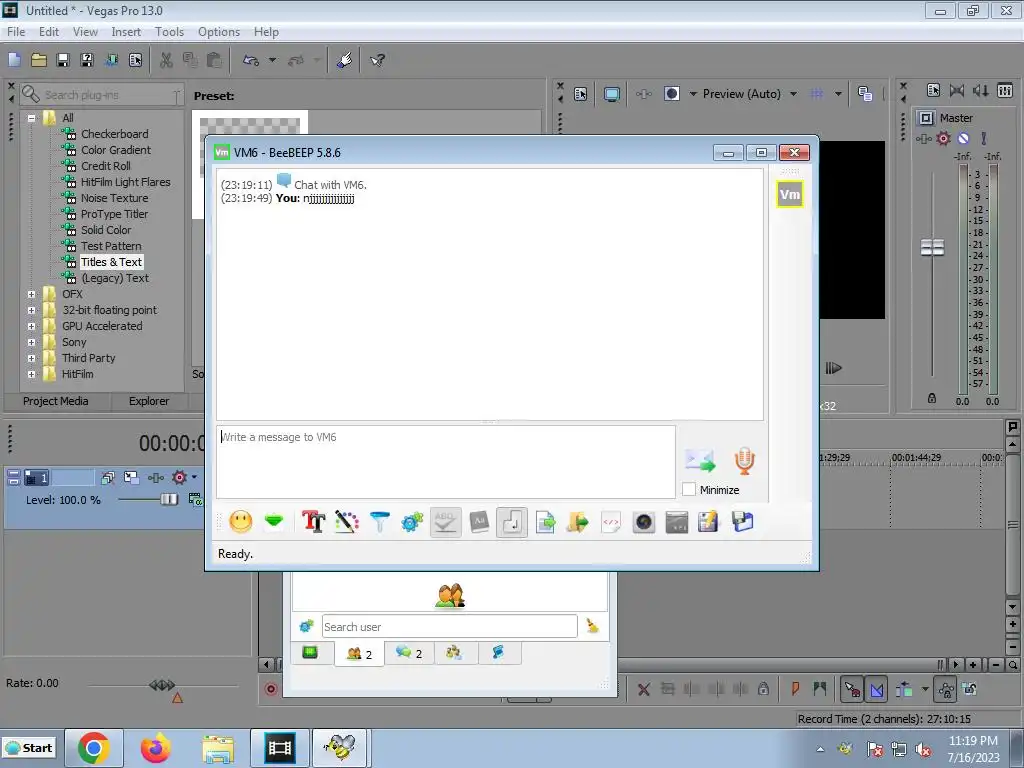Click the Start button on the taskbar
Screen dimensions: 1024x768
coord(29,748)
